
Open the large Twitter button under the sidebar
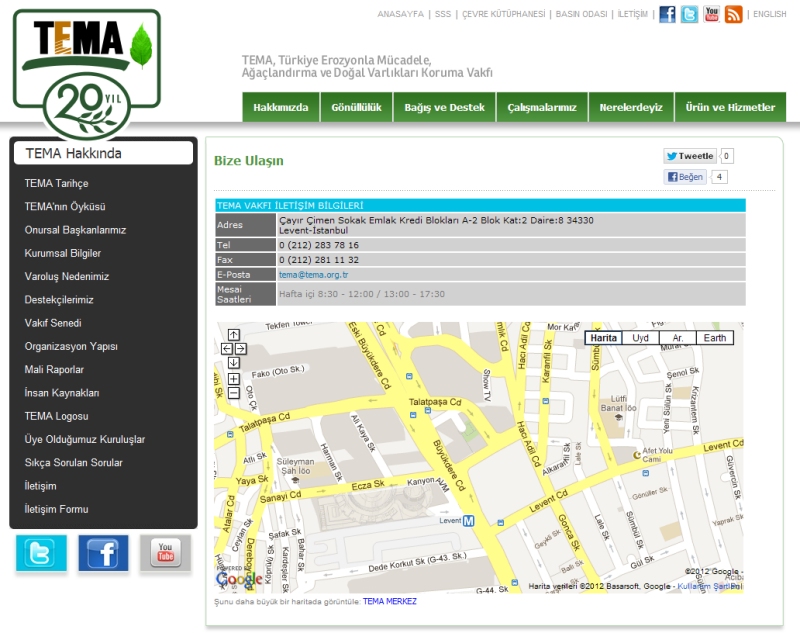tap(41, 553)
